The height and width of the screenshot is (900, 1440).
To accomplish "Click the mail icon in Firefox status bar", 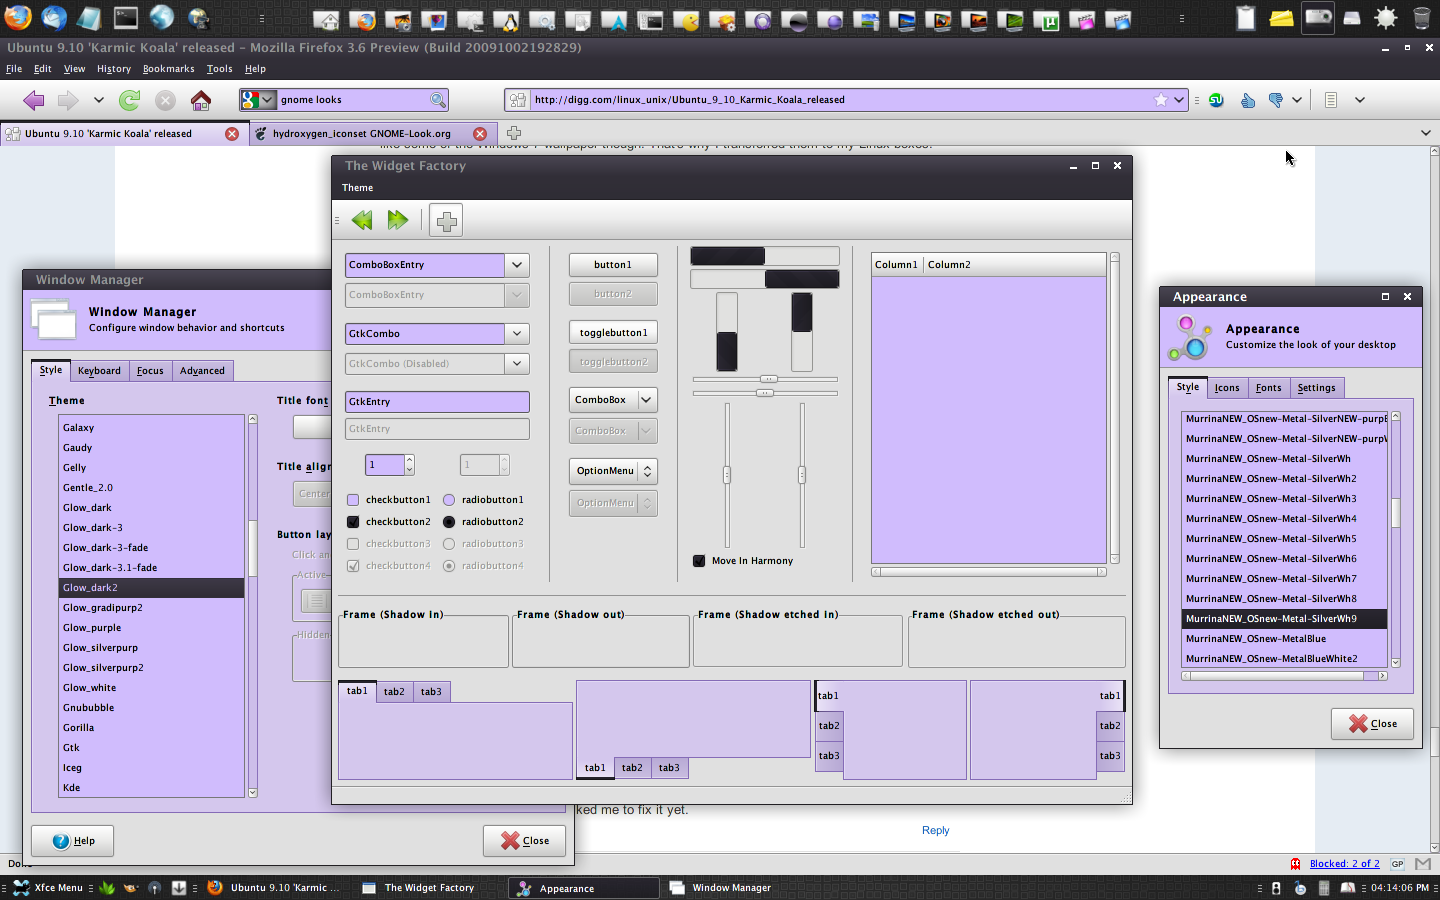I will (1423, 864).
